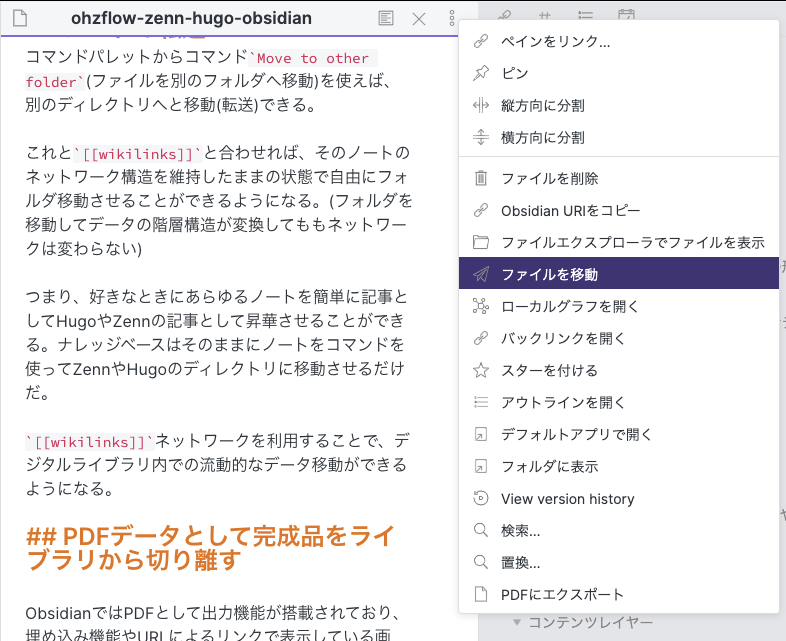Click the vertical split icon
The width and height of the screenshot is (786, 641).
481,105
